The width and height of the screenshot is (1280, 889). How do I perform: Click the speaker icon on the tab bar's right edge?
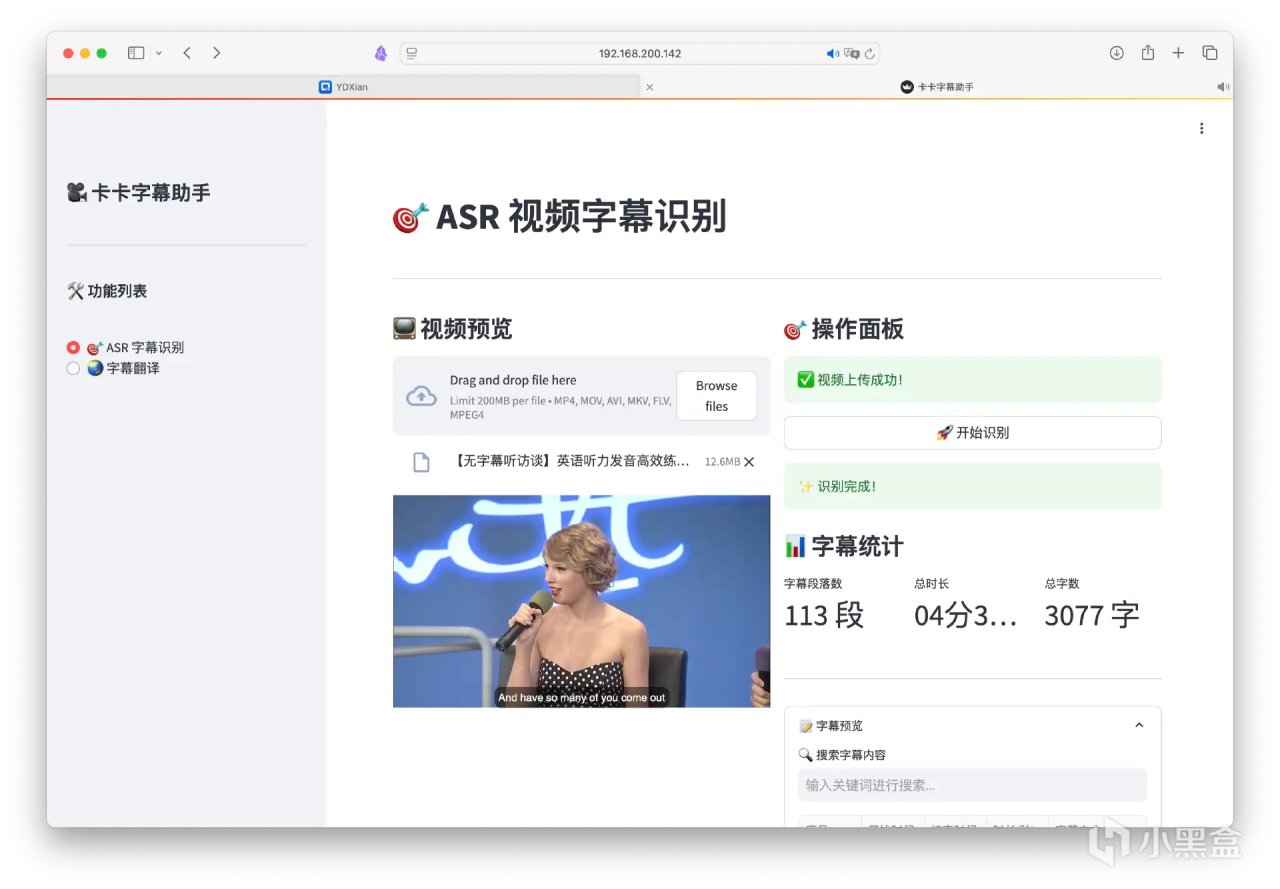(x=1222, y=87)
